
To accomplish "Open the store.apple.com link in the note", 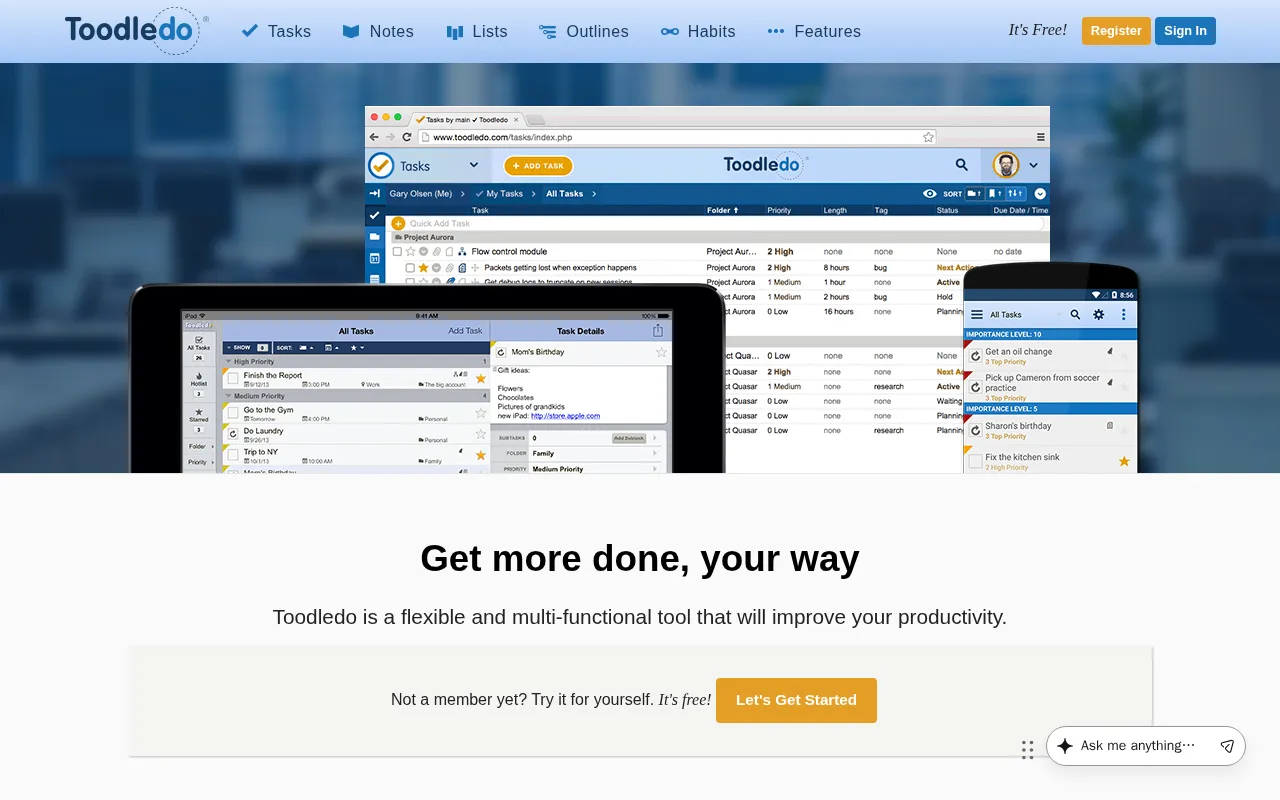I will pos(565,416).
